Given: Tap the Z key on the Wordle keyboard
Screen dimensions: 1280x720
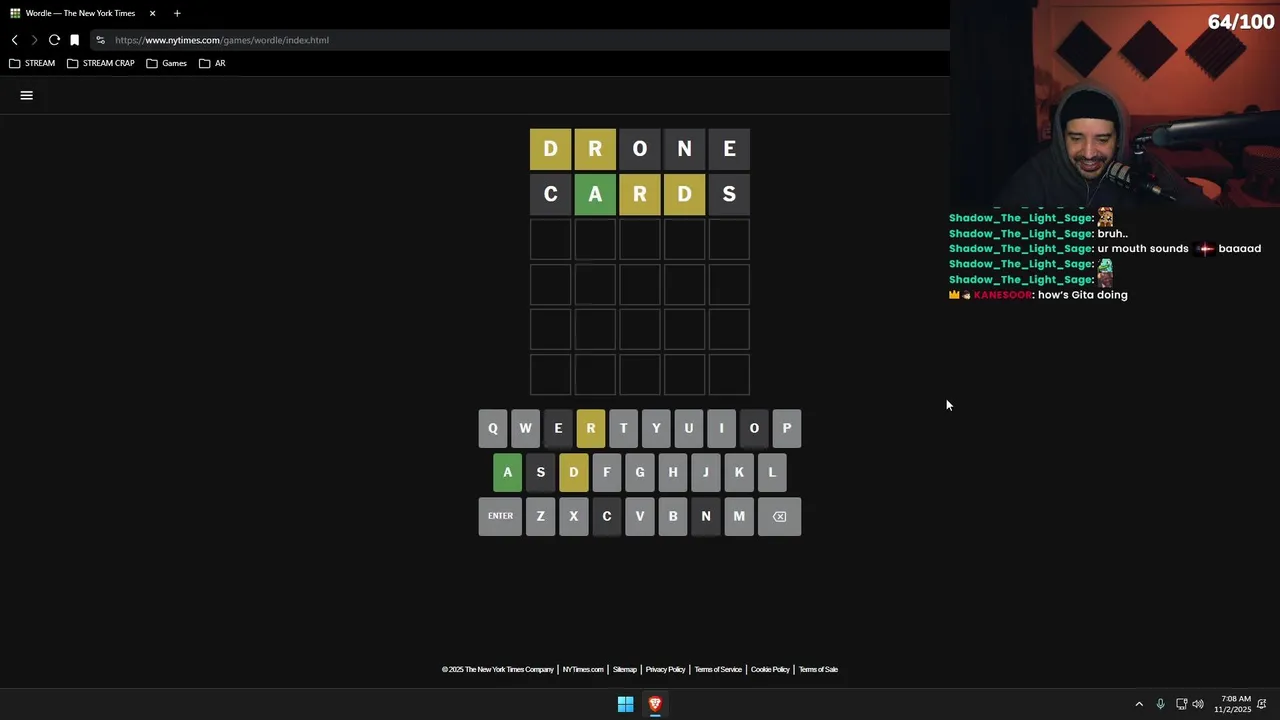Looking at the screenshot, I should pos(540,516).
